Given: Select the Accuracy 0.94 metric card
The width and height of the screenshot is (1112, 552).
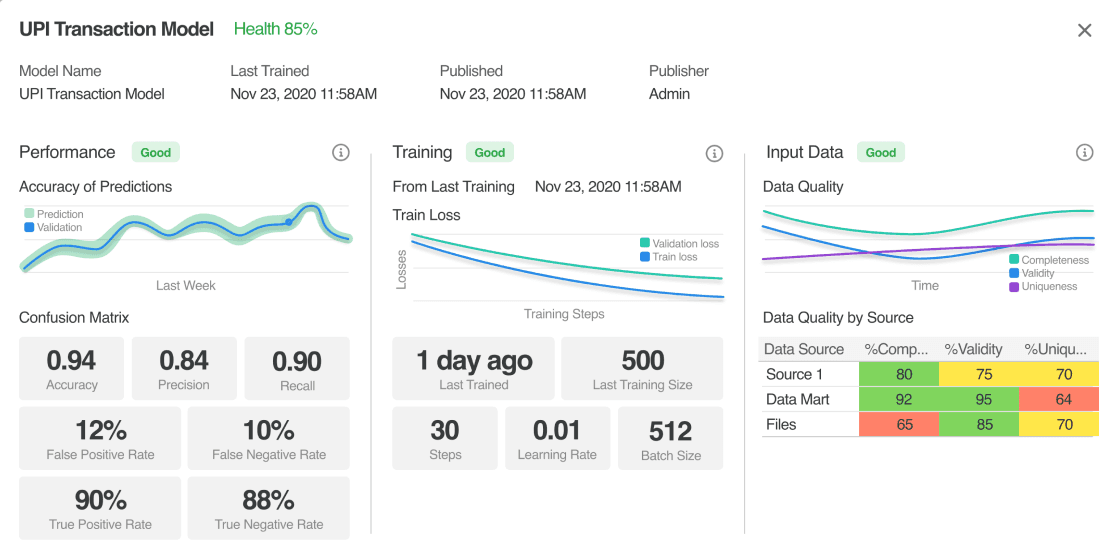Looking at the screenshot, I should (x=72, y=370).
